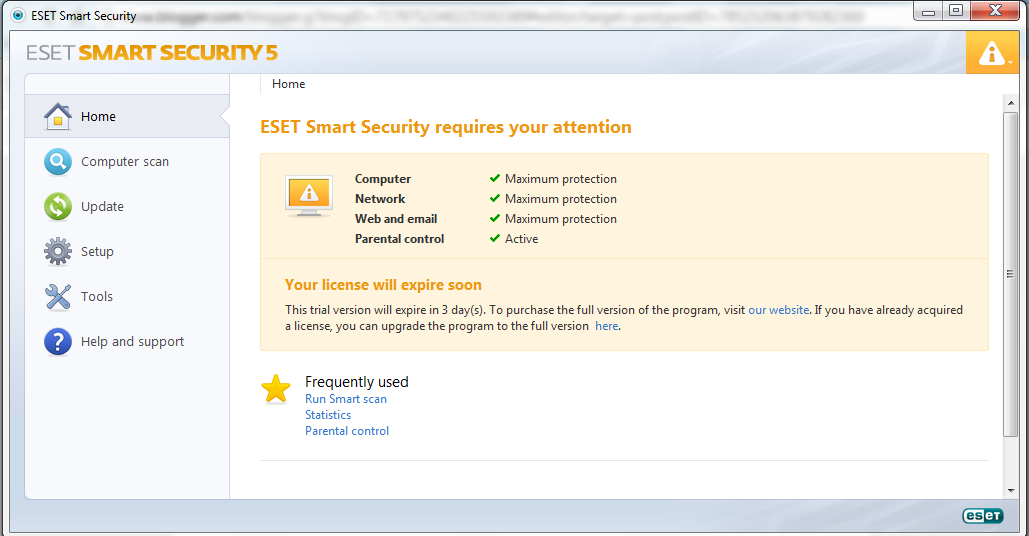Click the vertical scrollbar thumb

1011,274
